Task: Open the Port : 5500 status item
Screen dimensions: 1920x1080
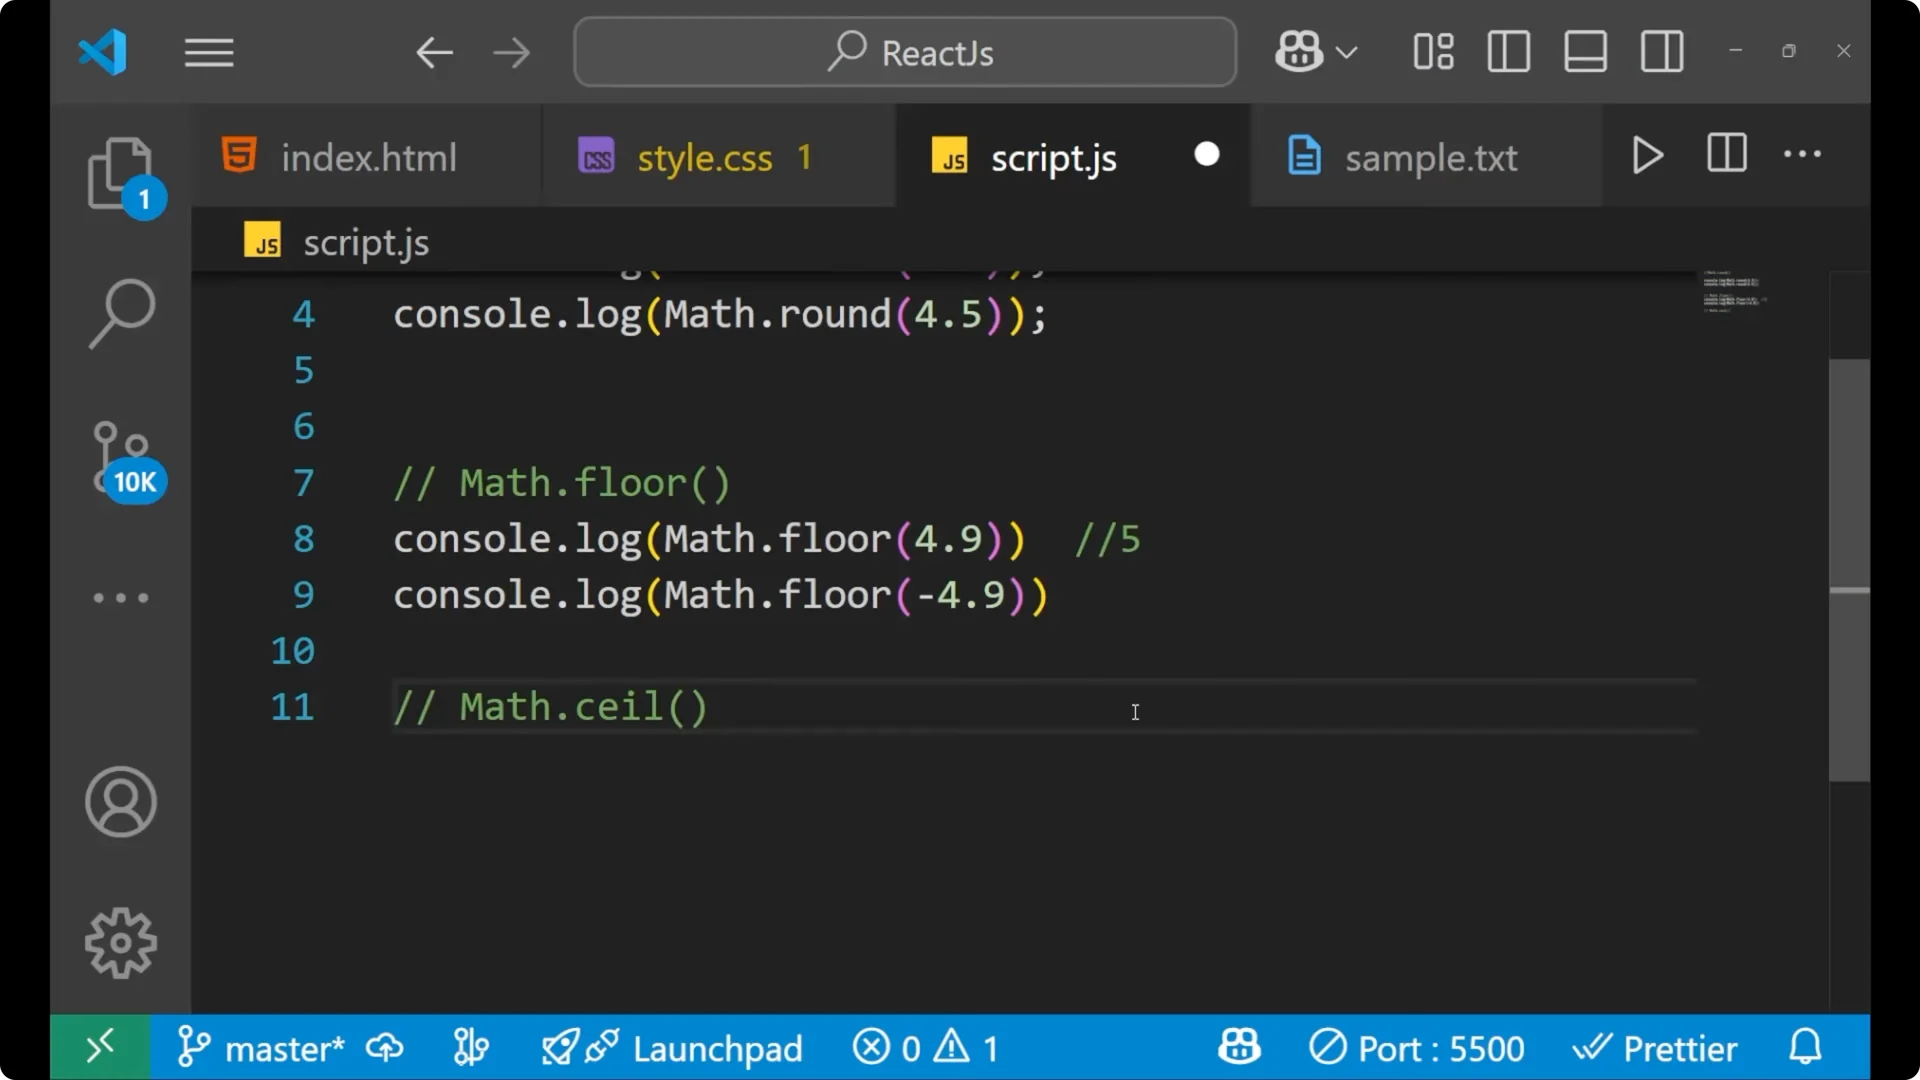Action: (1416, 1047)
